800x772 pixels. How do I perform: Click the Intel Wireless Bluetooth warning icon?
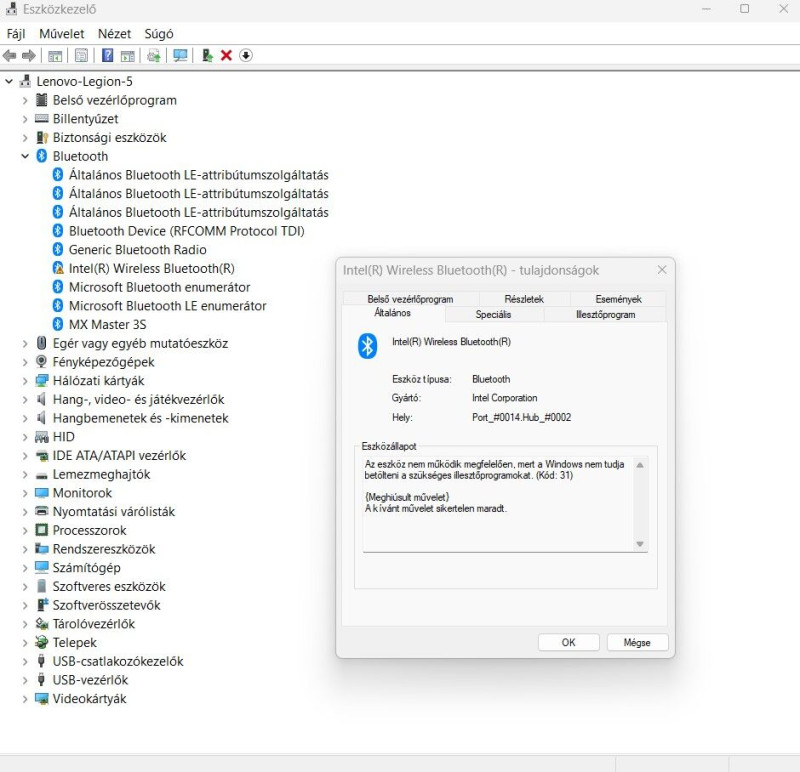coord(58,268)
